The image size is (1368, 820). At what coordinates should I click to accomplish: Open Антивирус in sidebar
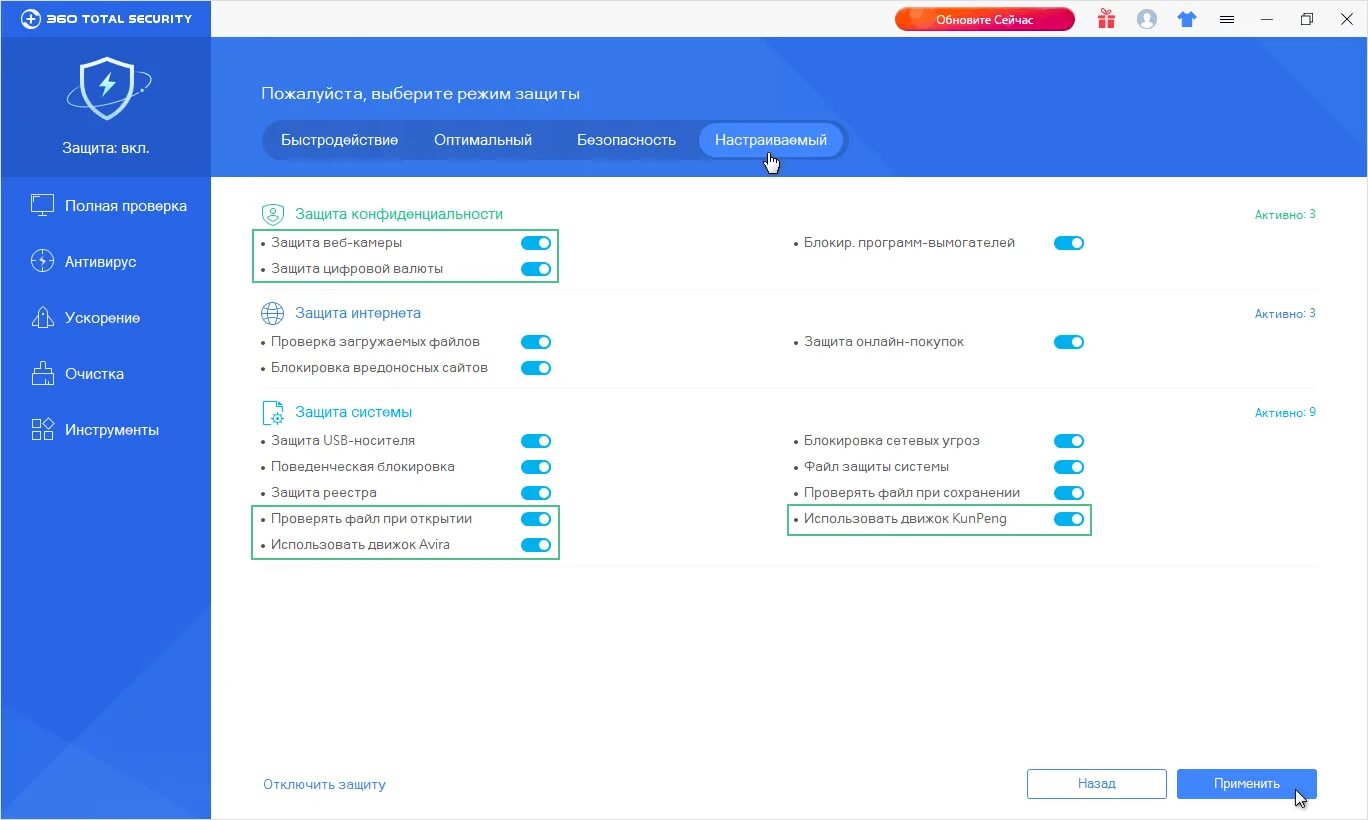[105, 262]
